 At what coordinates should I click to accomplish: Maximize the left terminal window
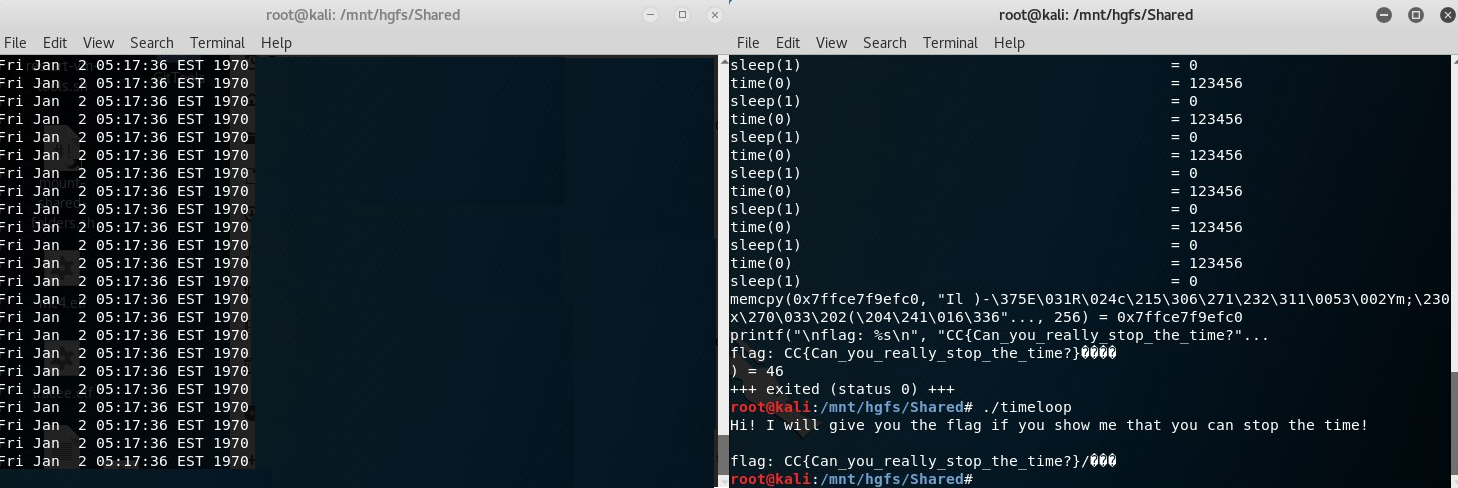coord(683,15)
